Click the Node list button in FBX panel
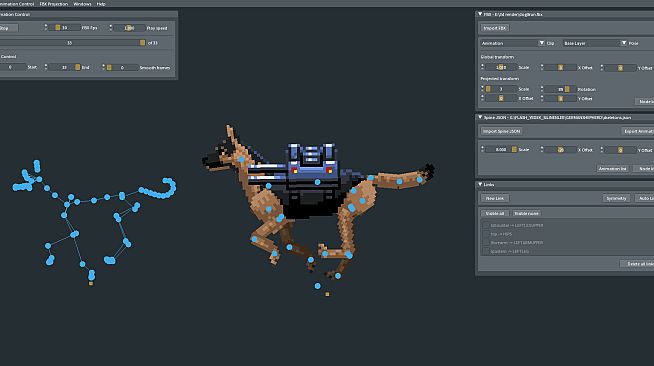This screenshot has height=366, width=654. click(645, 102)
